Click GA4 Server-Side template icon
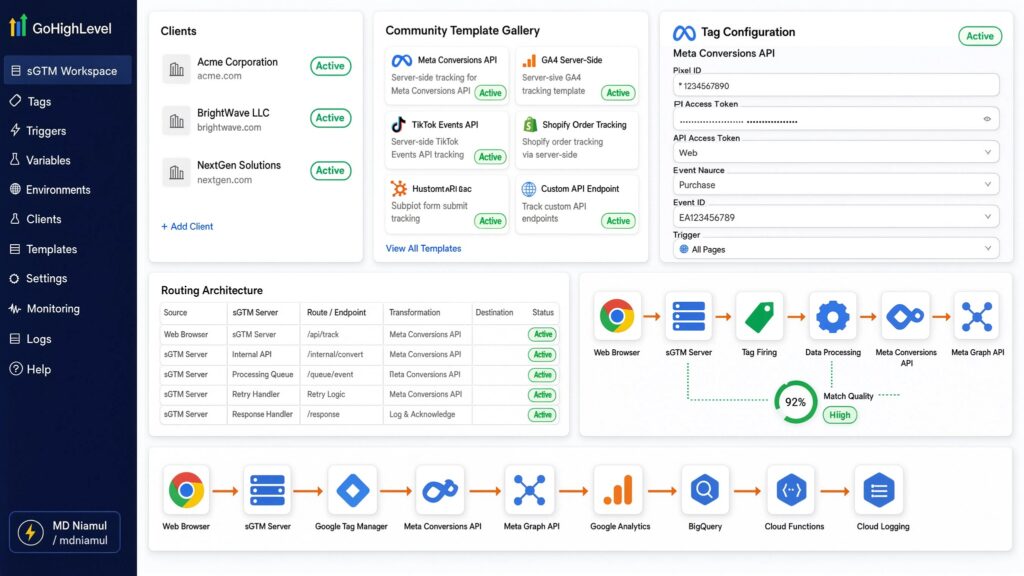Image resolution: width=1024 pixels, height=576 pixels. click(529, 61)
